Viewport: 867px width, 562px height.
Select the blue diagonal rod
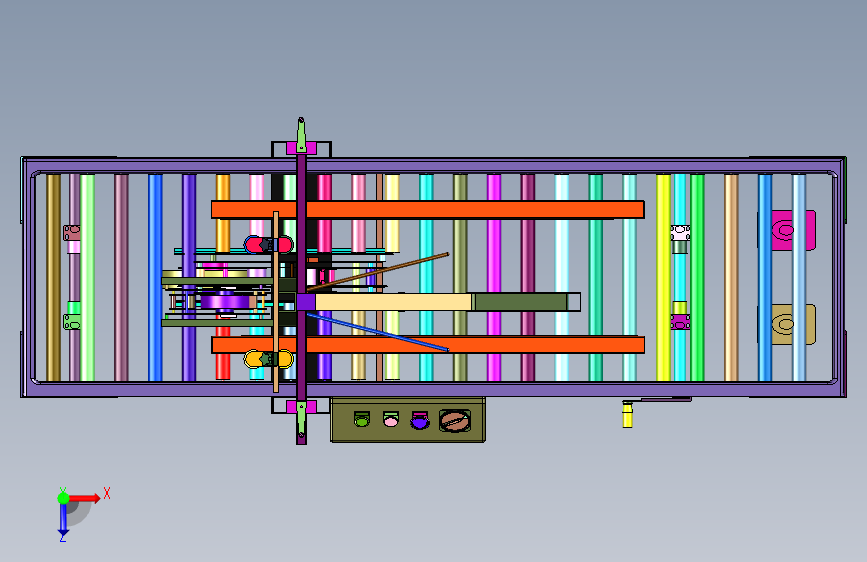tap(378, 332)
